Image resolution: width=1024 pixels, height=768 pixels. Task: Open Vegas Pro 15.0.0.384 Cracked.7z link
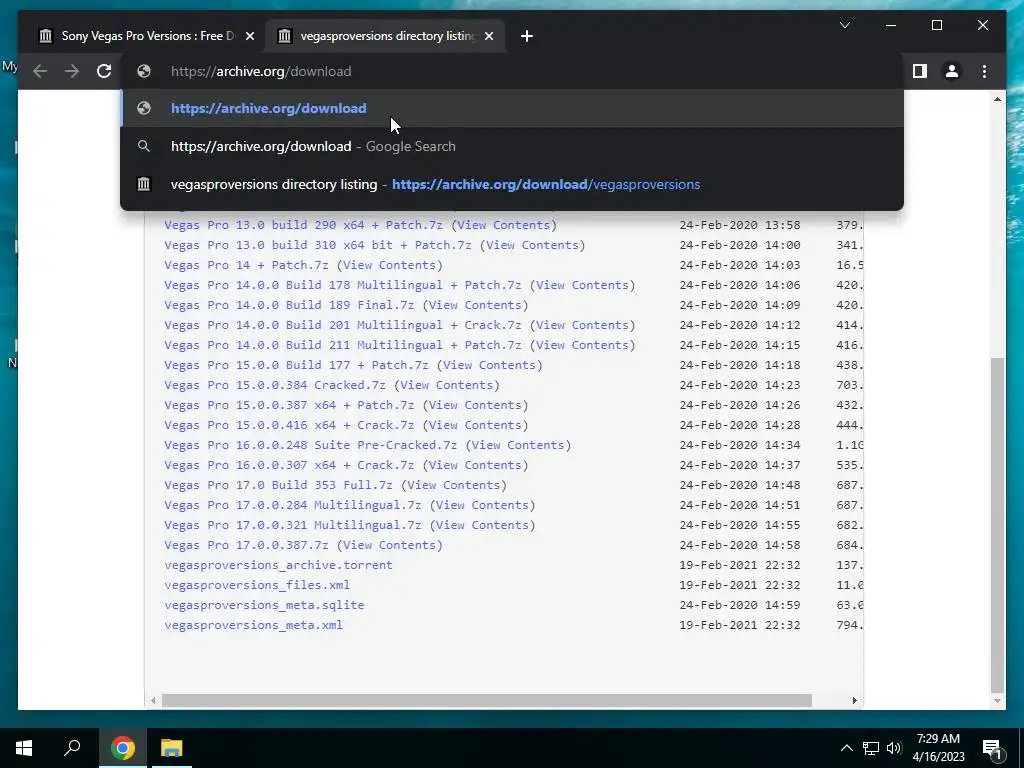coord(275,385)
